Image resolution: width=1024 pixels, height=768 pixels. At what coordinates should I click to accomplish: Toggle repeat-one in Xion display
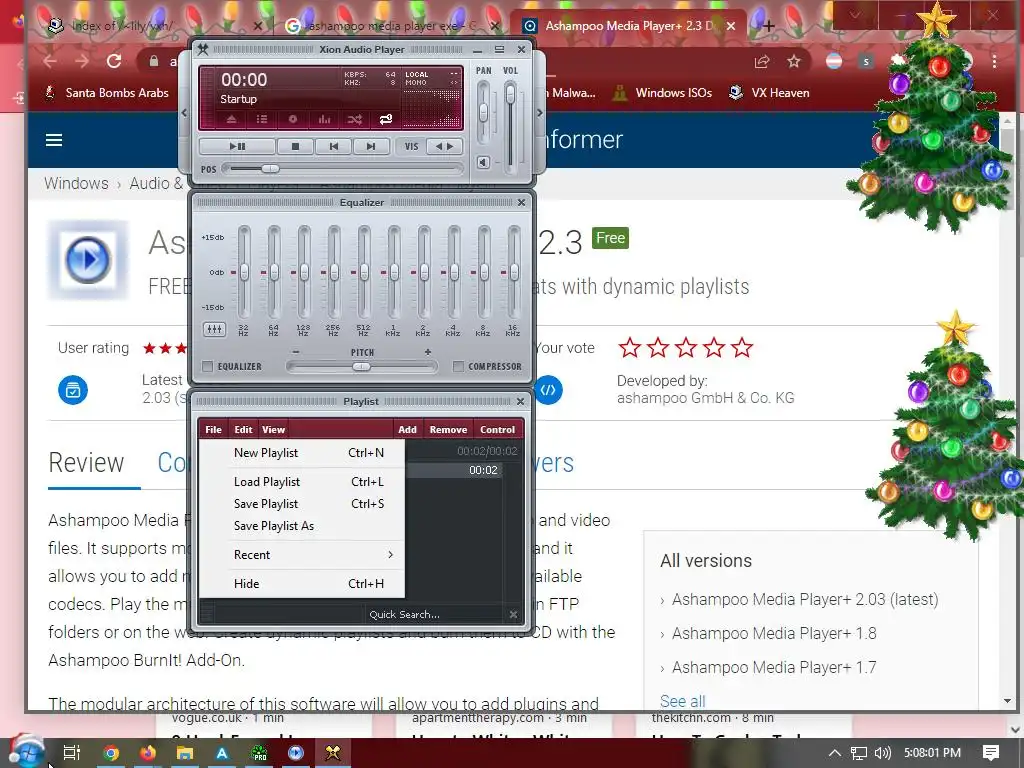386,119
